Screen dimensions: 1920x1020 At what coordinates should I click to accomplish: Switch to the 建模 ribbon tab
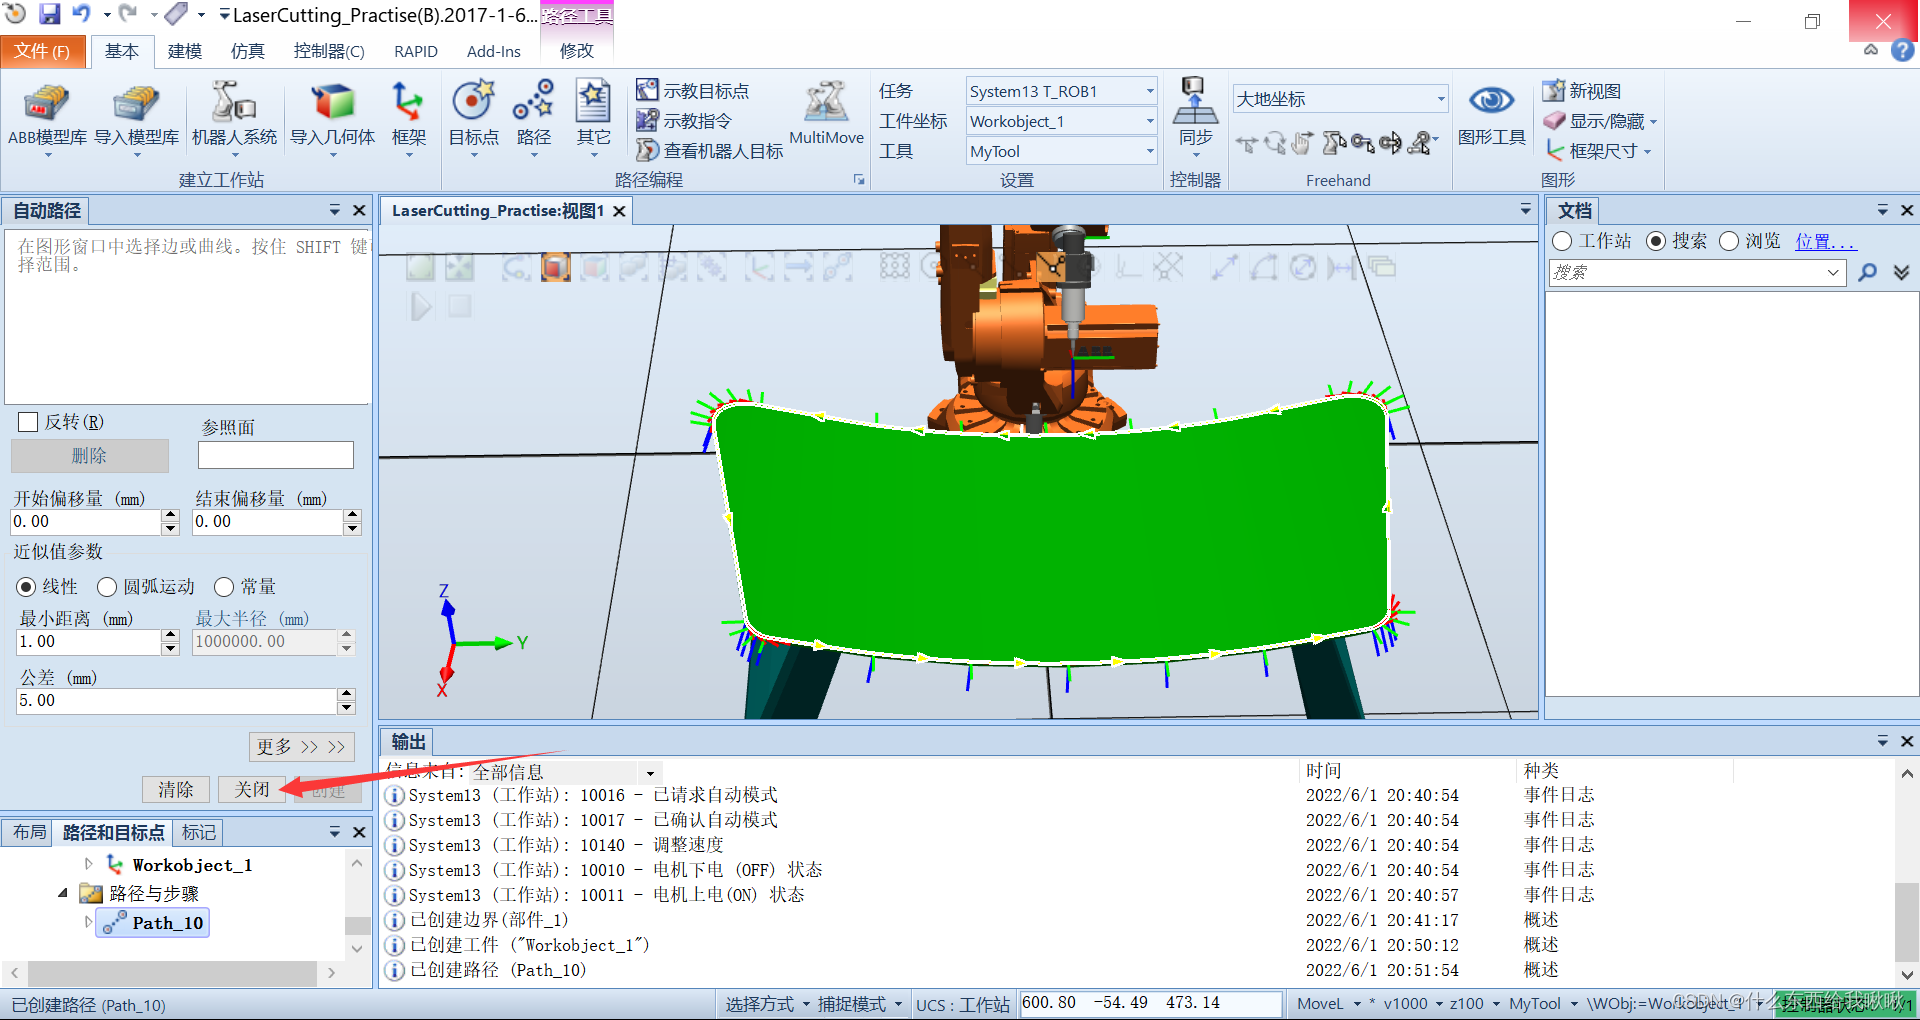(184, 51)
